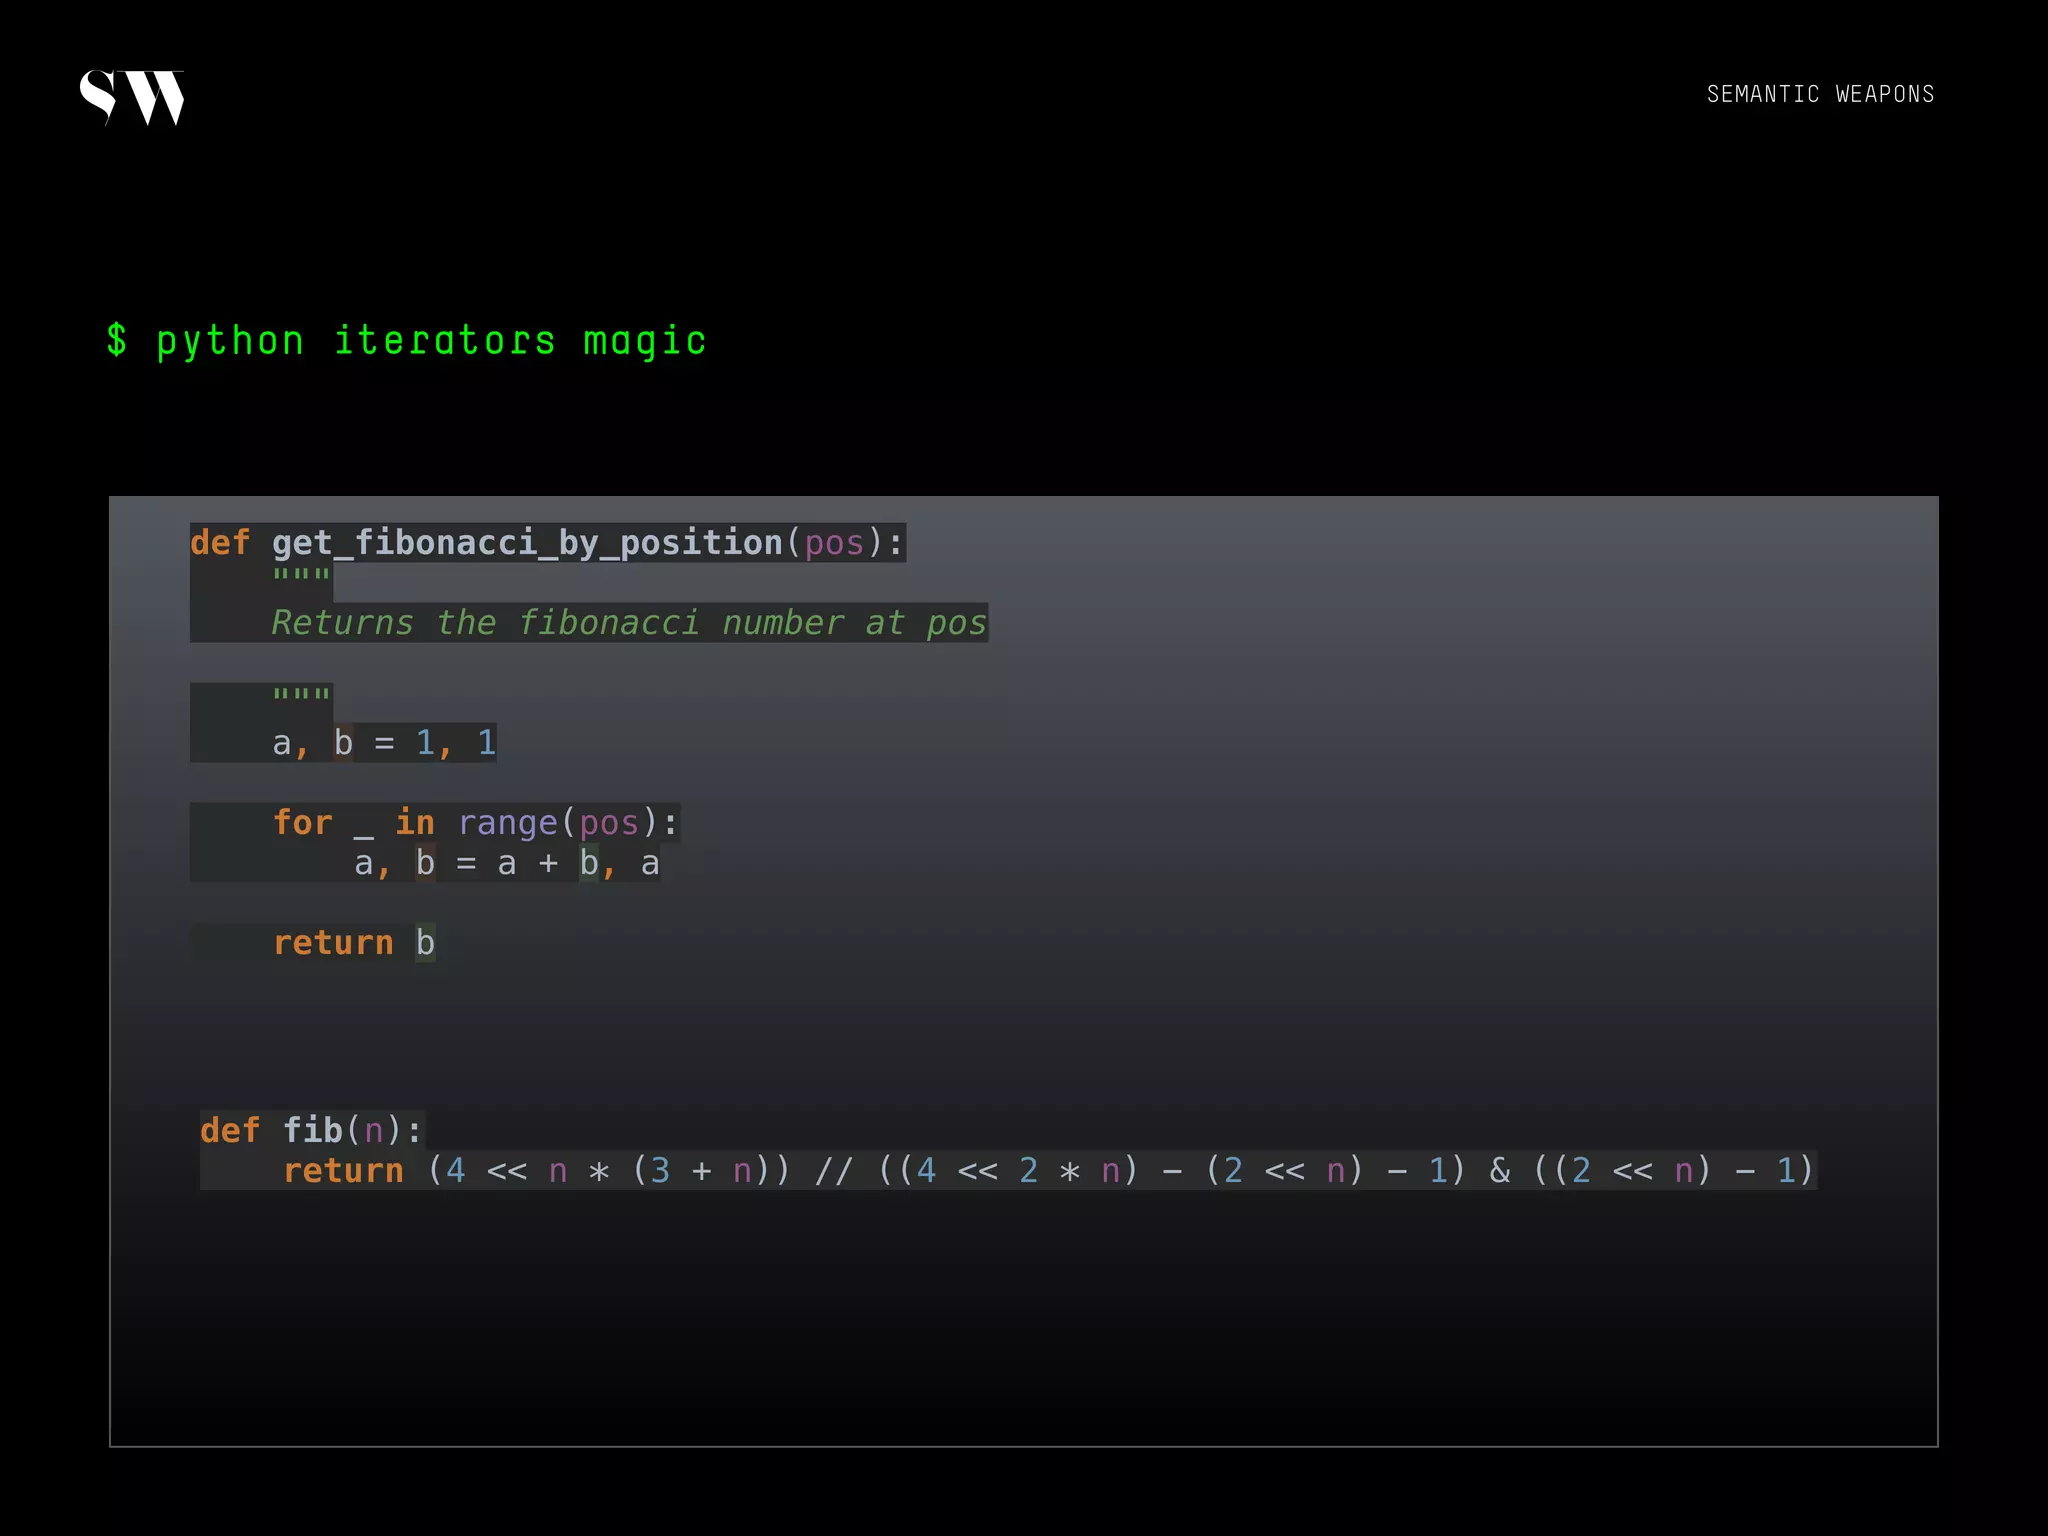Screen dimensions: 2048x1536
Task: Click the 'return b' line
Action: 354,943
